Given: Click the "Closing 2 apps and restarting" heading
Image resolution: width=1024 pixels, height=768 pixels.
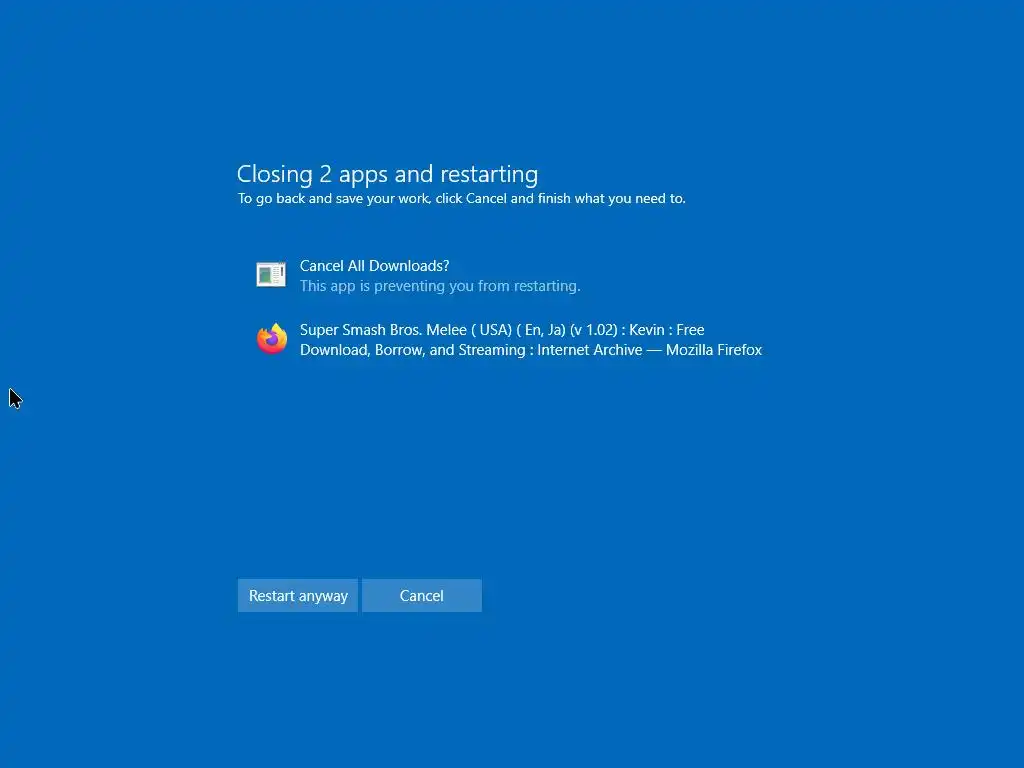Looking at the screenshot, I should click(x=387, y=174).
